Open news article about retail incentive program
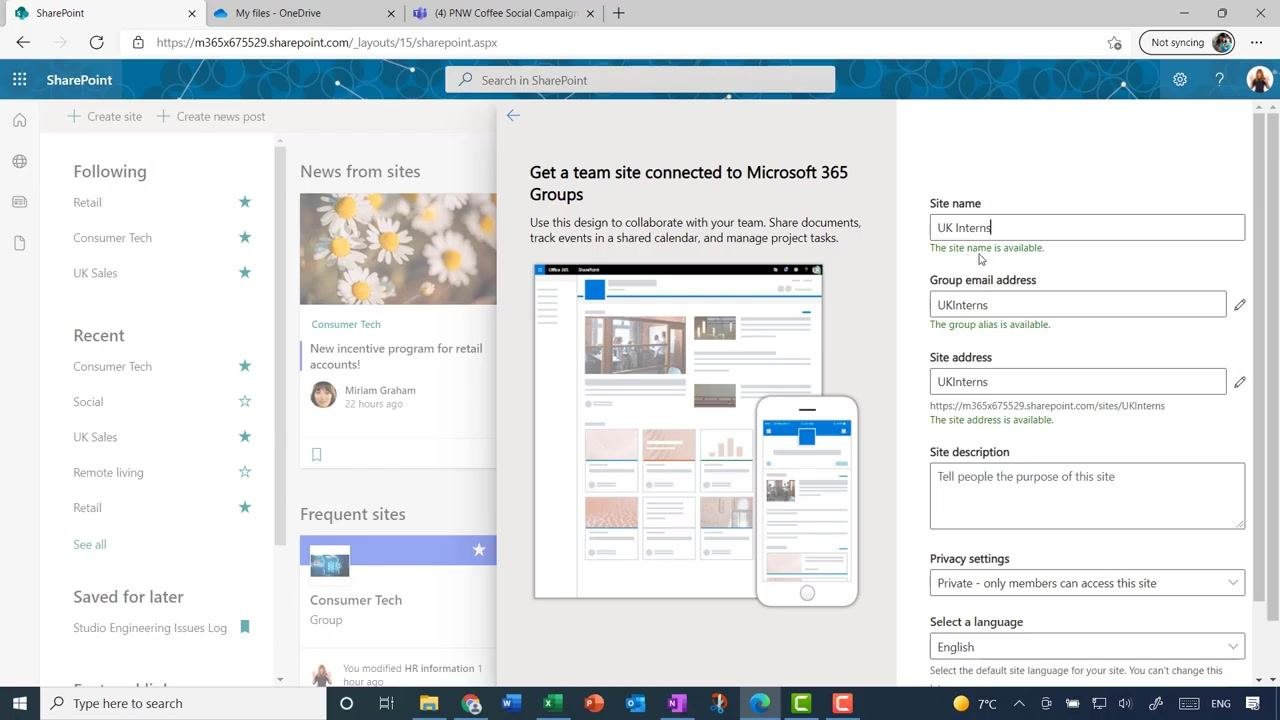The height and width of the screenshot is (720, 1280). click(x=396, y=356)
